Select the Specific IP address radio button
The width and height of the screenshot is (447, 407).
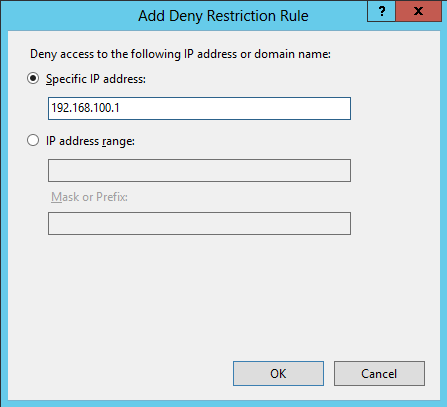click(33, 79)
